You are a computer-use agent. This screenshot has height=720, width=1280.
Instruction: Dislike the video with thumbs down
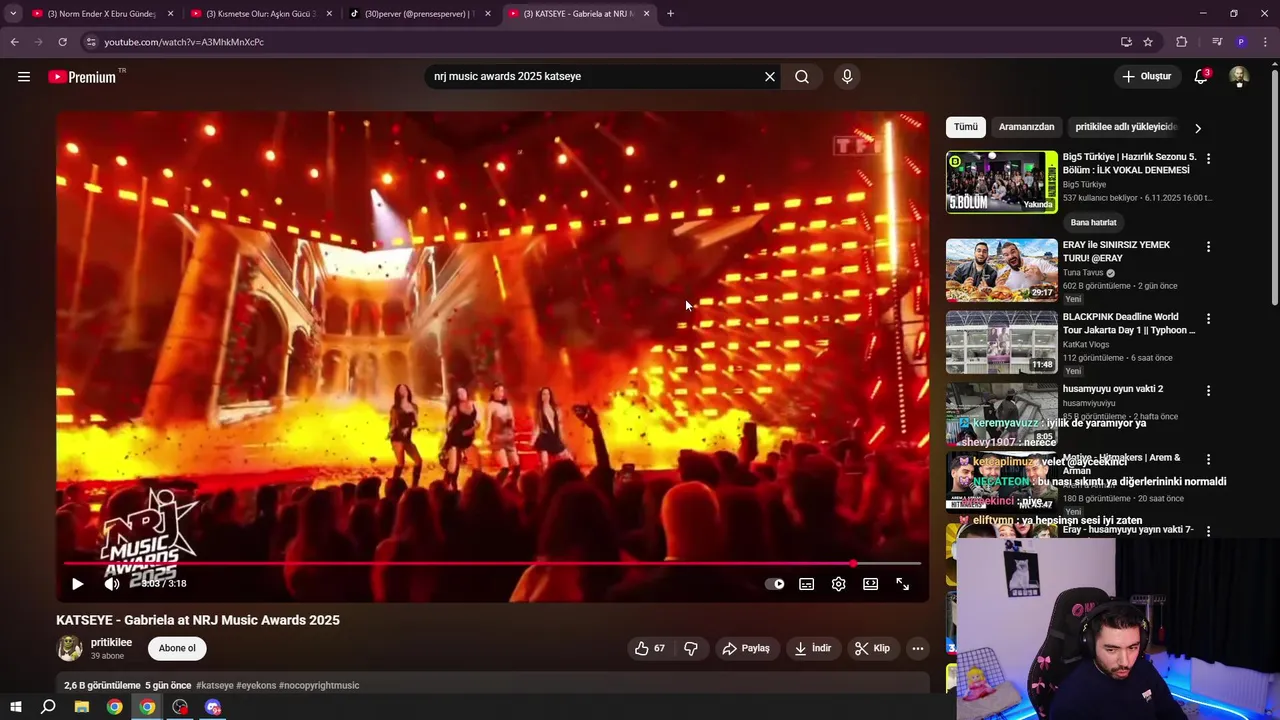(691, 648)
